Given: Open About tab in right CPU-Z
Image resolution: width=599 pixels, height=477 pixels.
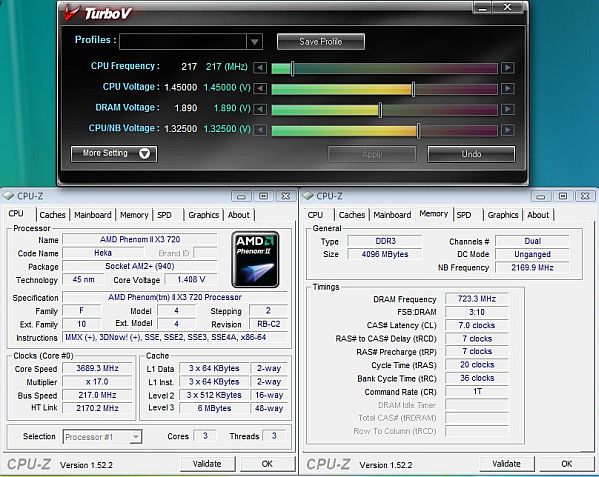Looking at the screenshot, I should tap(538, 215).
